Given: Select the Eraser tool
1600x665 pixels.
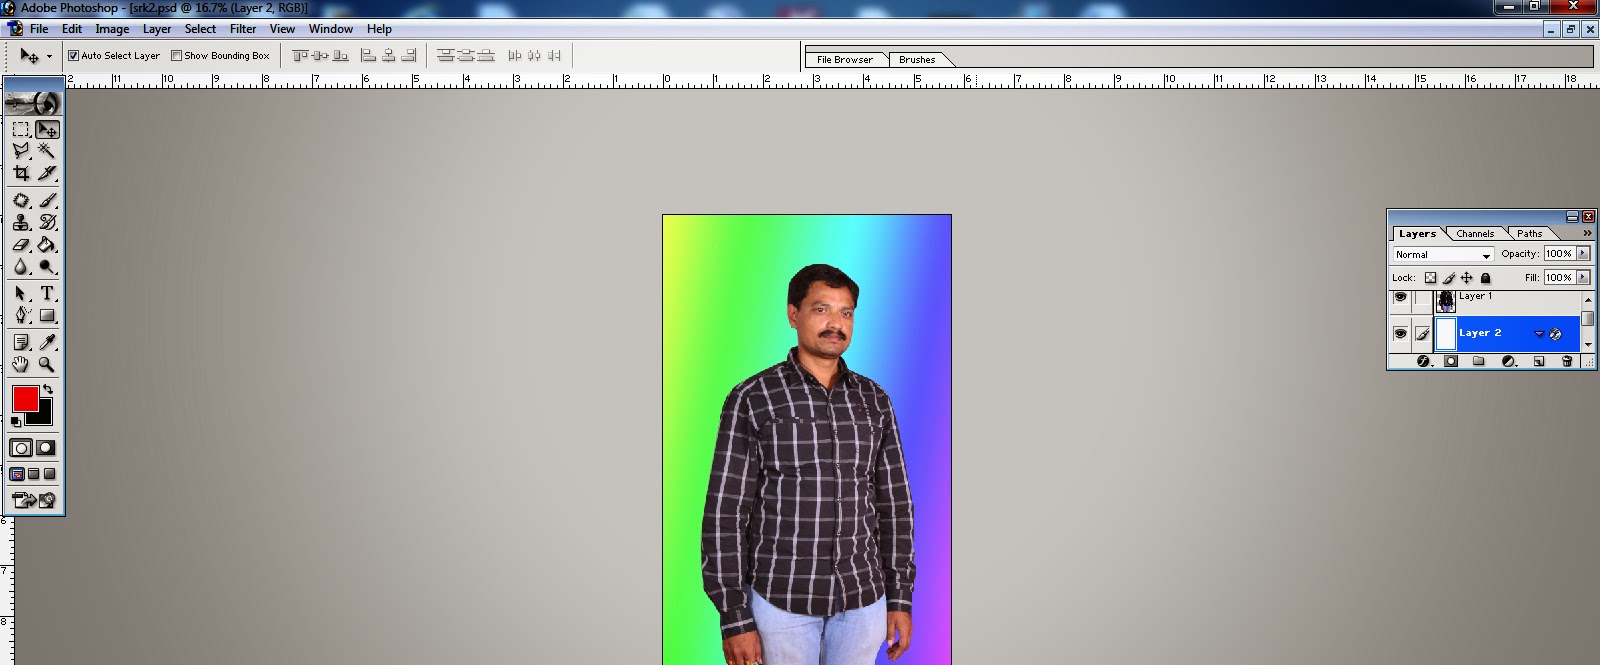Looking at the screenshot, I should click(x=21, y=244).
